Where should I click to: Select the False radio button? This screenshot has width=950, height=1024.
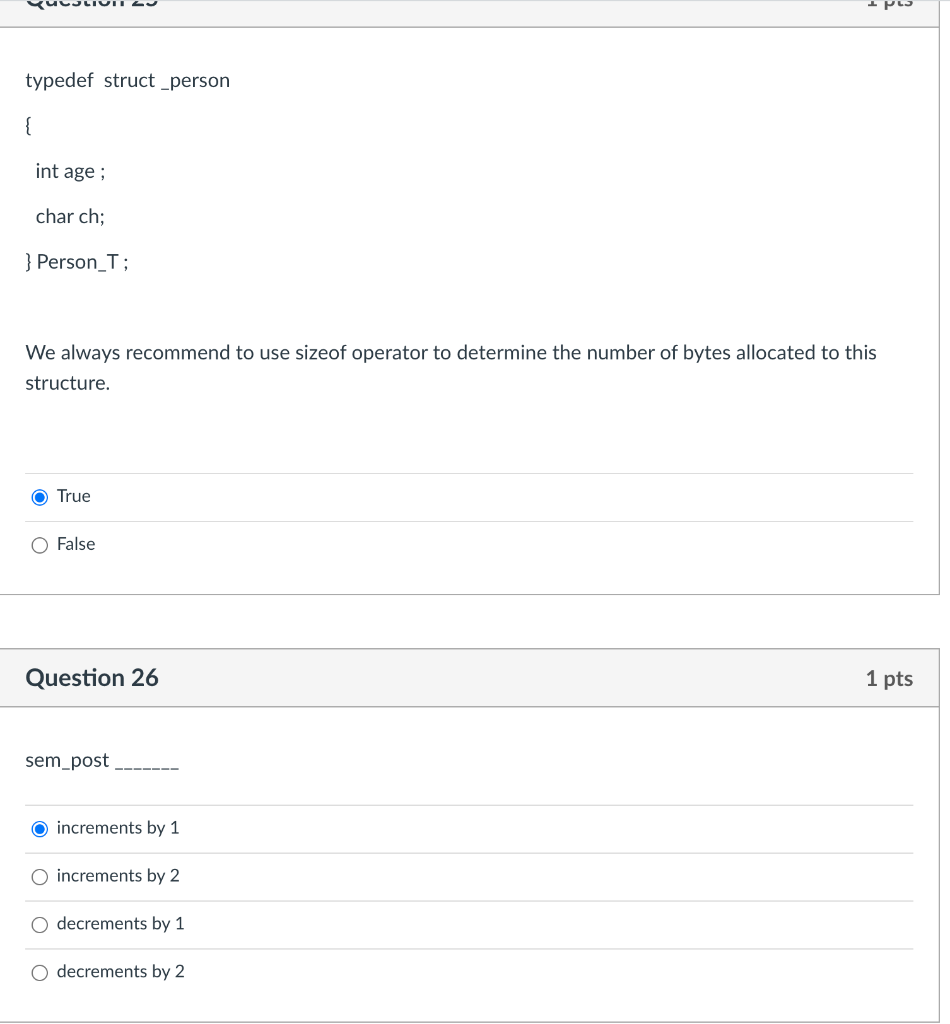(x=40, y=545)
